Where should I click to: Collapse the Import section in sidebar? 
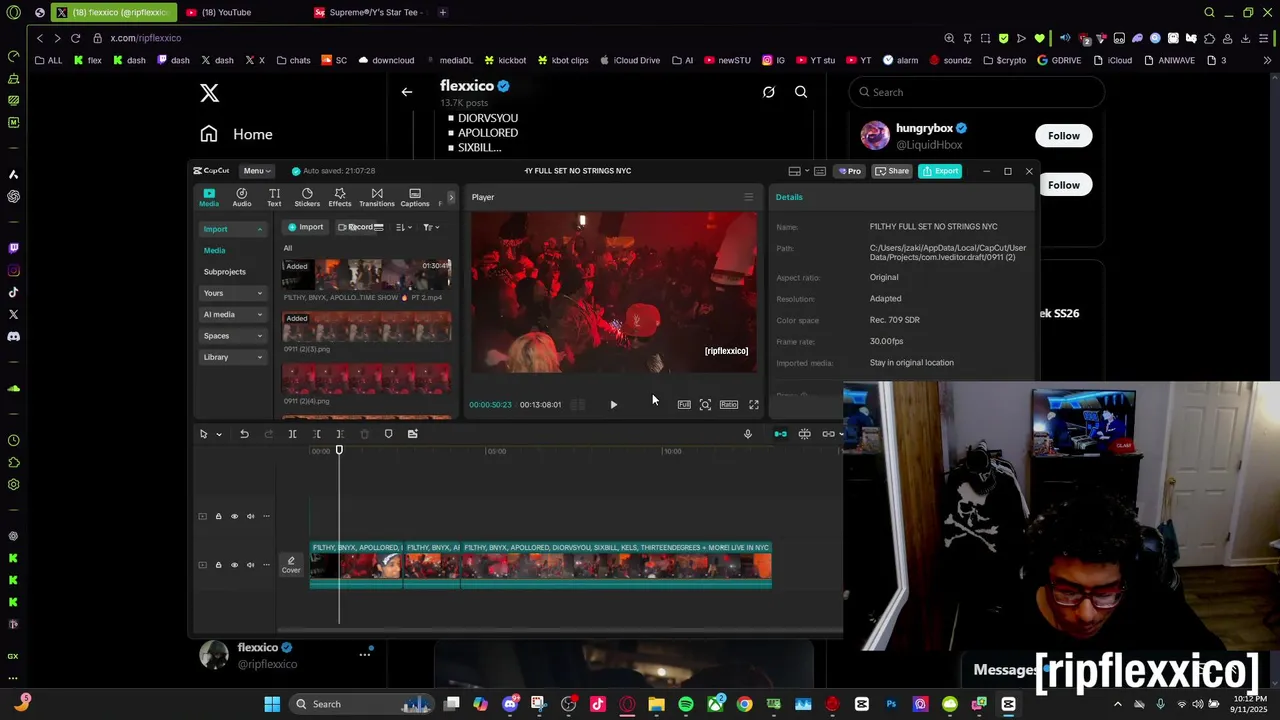[232, 229]
